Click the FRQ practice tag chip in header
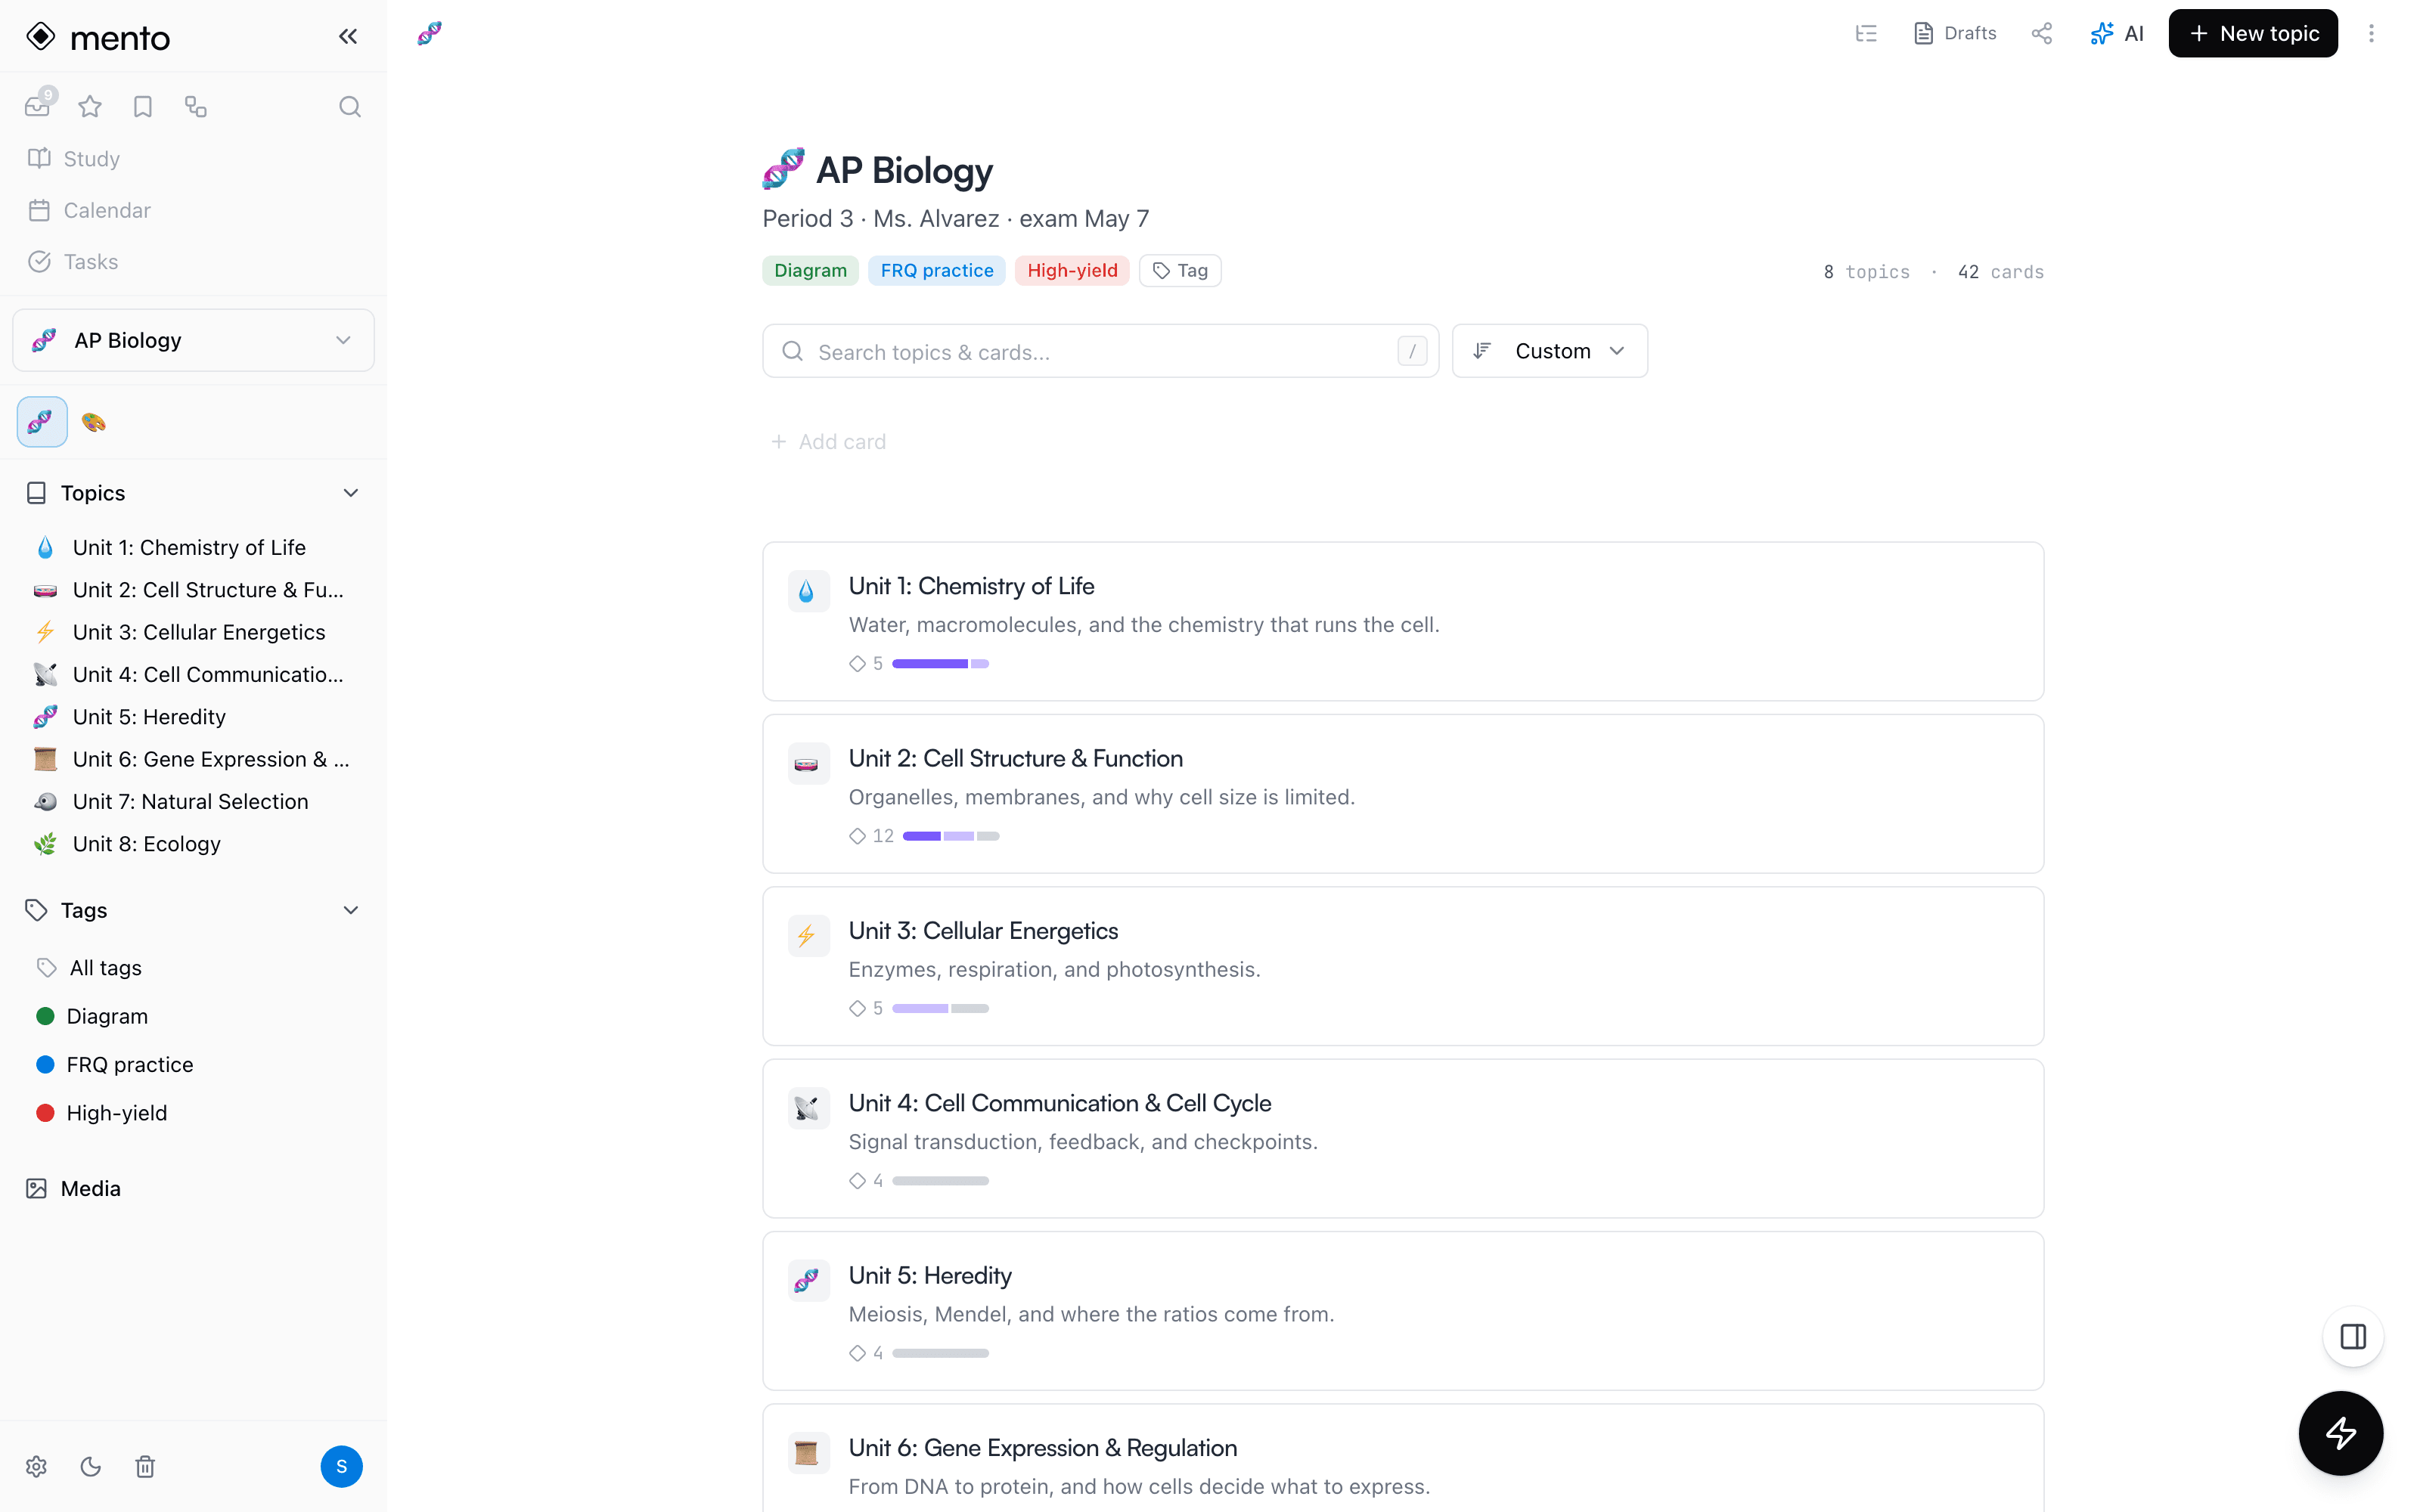The width and height of the screenshot is (2420, 1512). [x=936, y=270]
